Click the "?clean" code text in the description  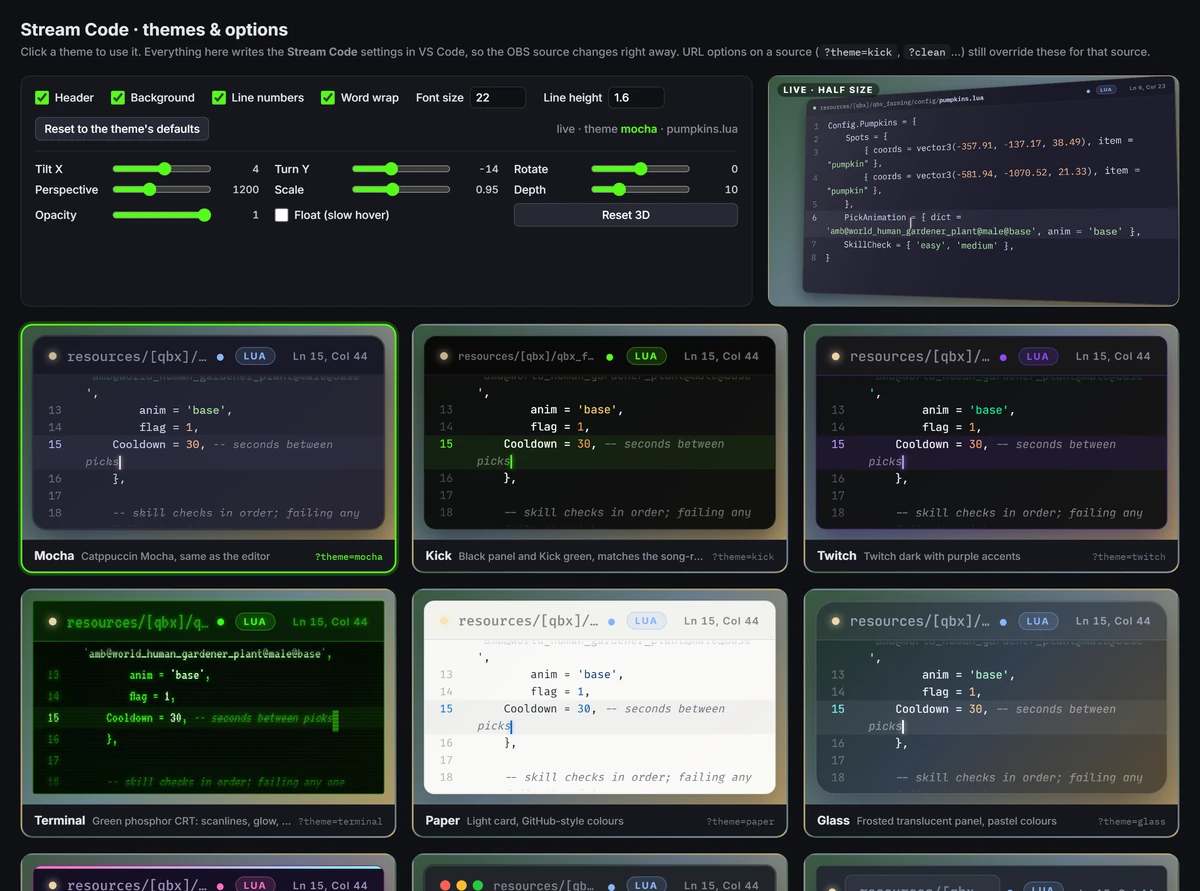(926, 52)
